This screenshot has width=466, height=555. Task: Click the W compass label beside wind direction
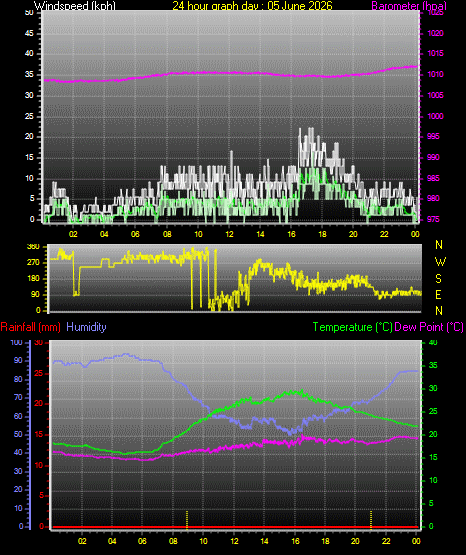[x=440, y=262]
